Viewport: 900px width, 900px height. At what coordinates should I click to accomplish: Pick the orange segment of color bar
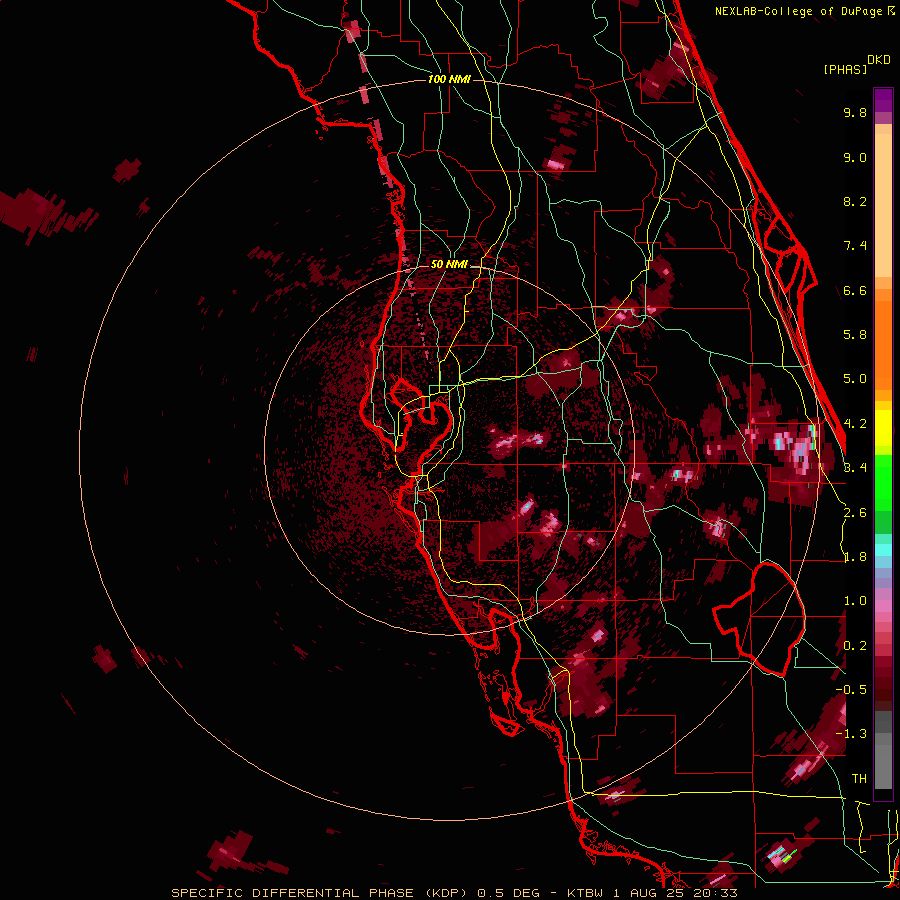click(x=883, y=344)
